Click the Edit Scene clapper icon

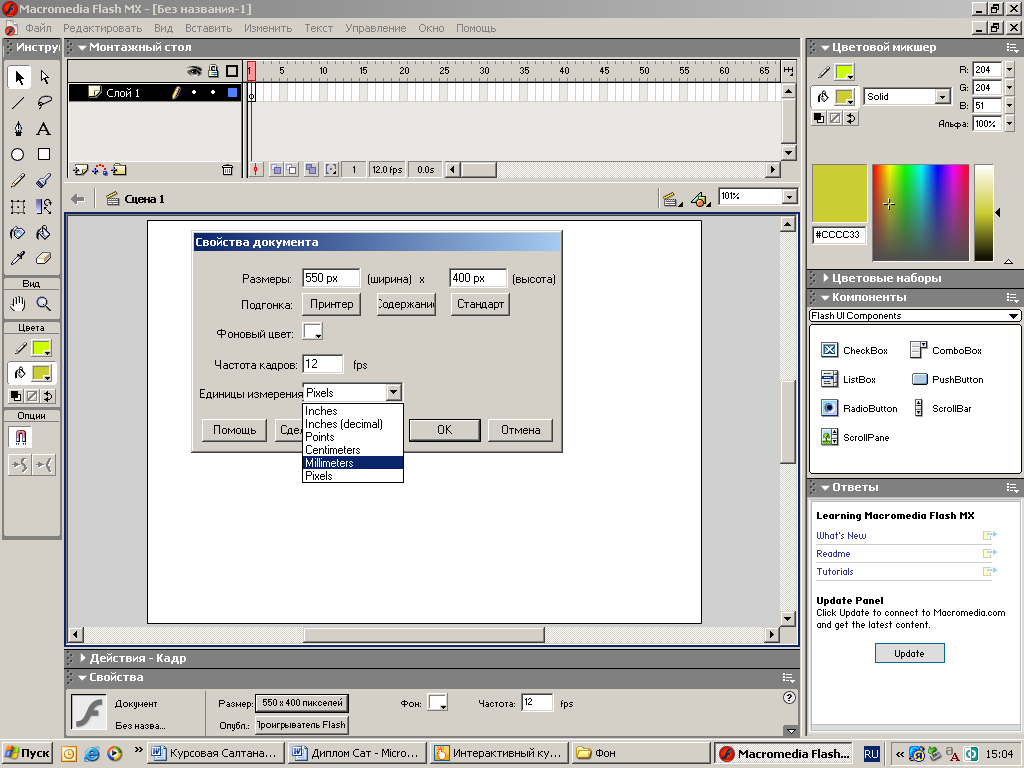tap(671, 199)
